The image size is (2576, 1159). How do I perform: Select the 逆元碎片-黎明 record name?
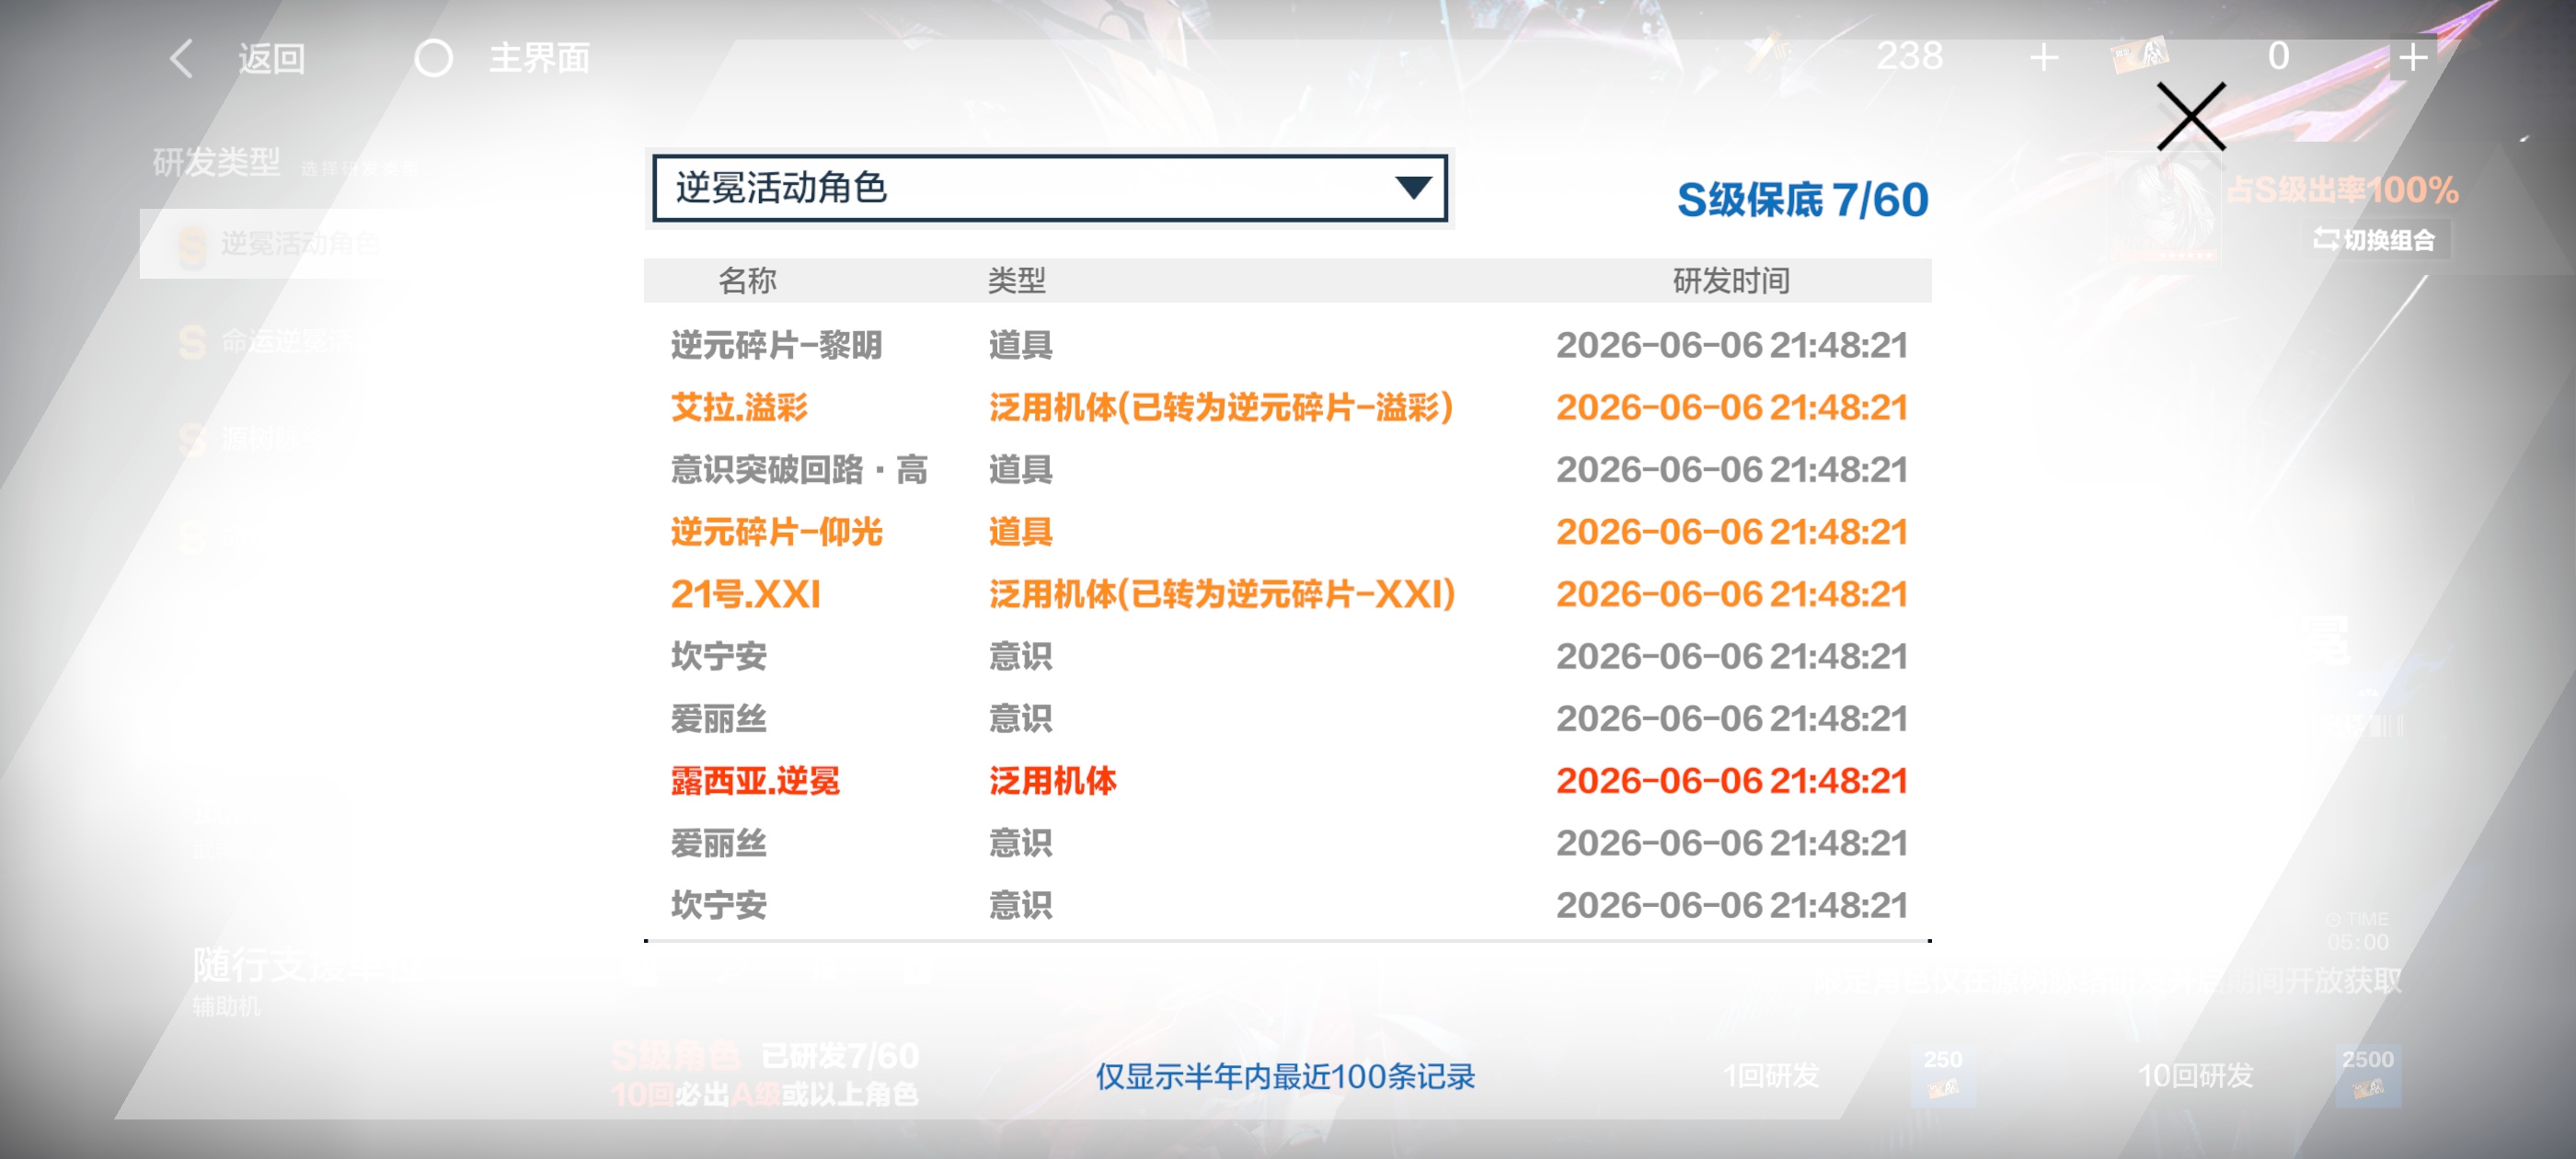[x=776, y=346]
